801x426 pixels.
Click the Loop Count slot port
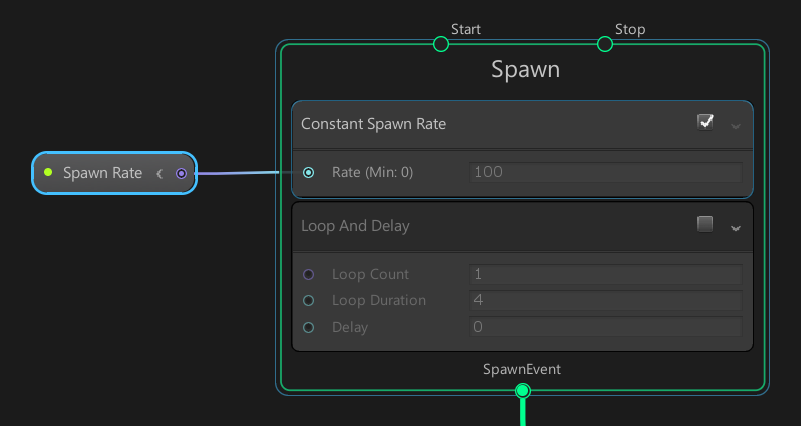pyautogui.click(x=308, y=274)
